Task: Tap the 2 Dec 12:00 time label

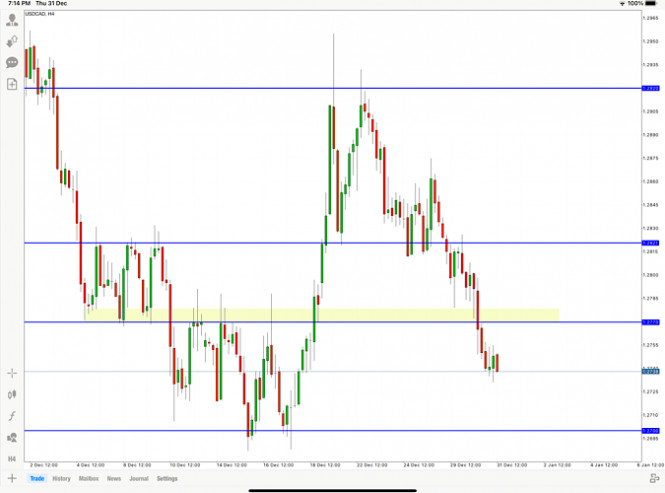Action: [44, 465]
